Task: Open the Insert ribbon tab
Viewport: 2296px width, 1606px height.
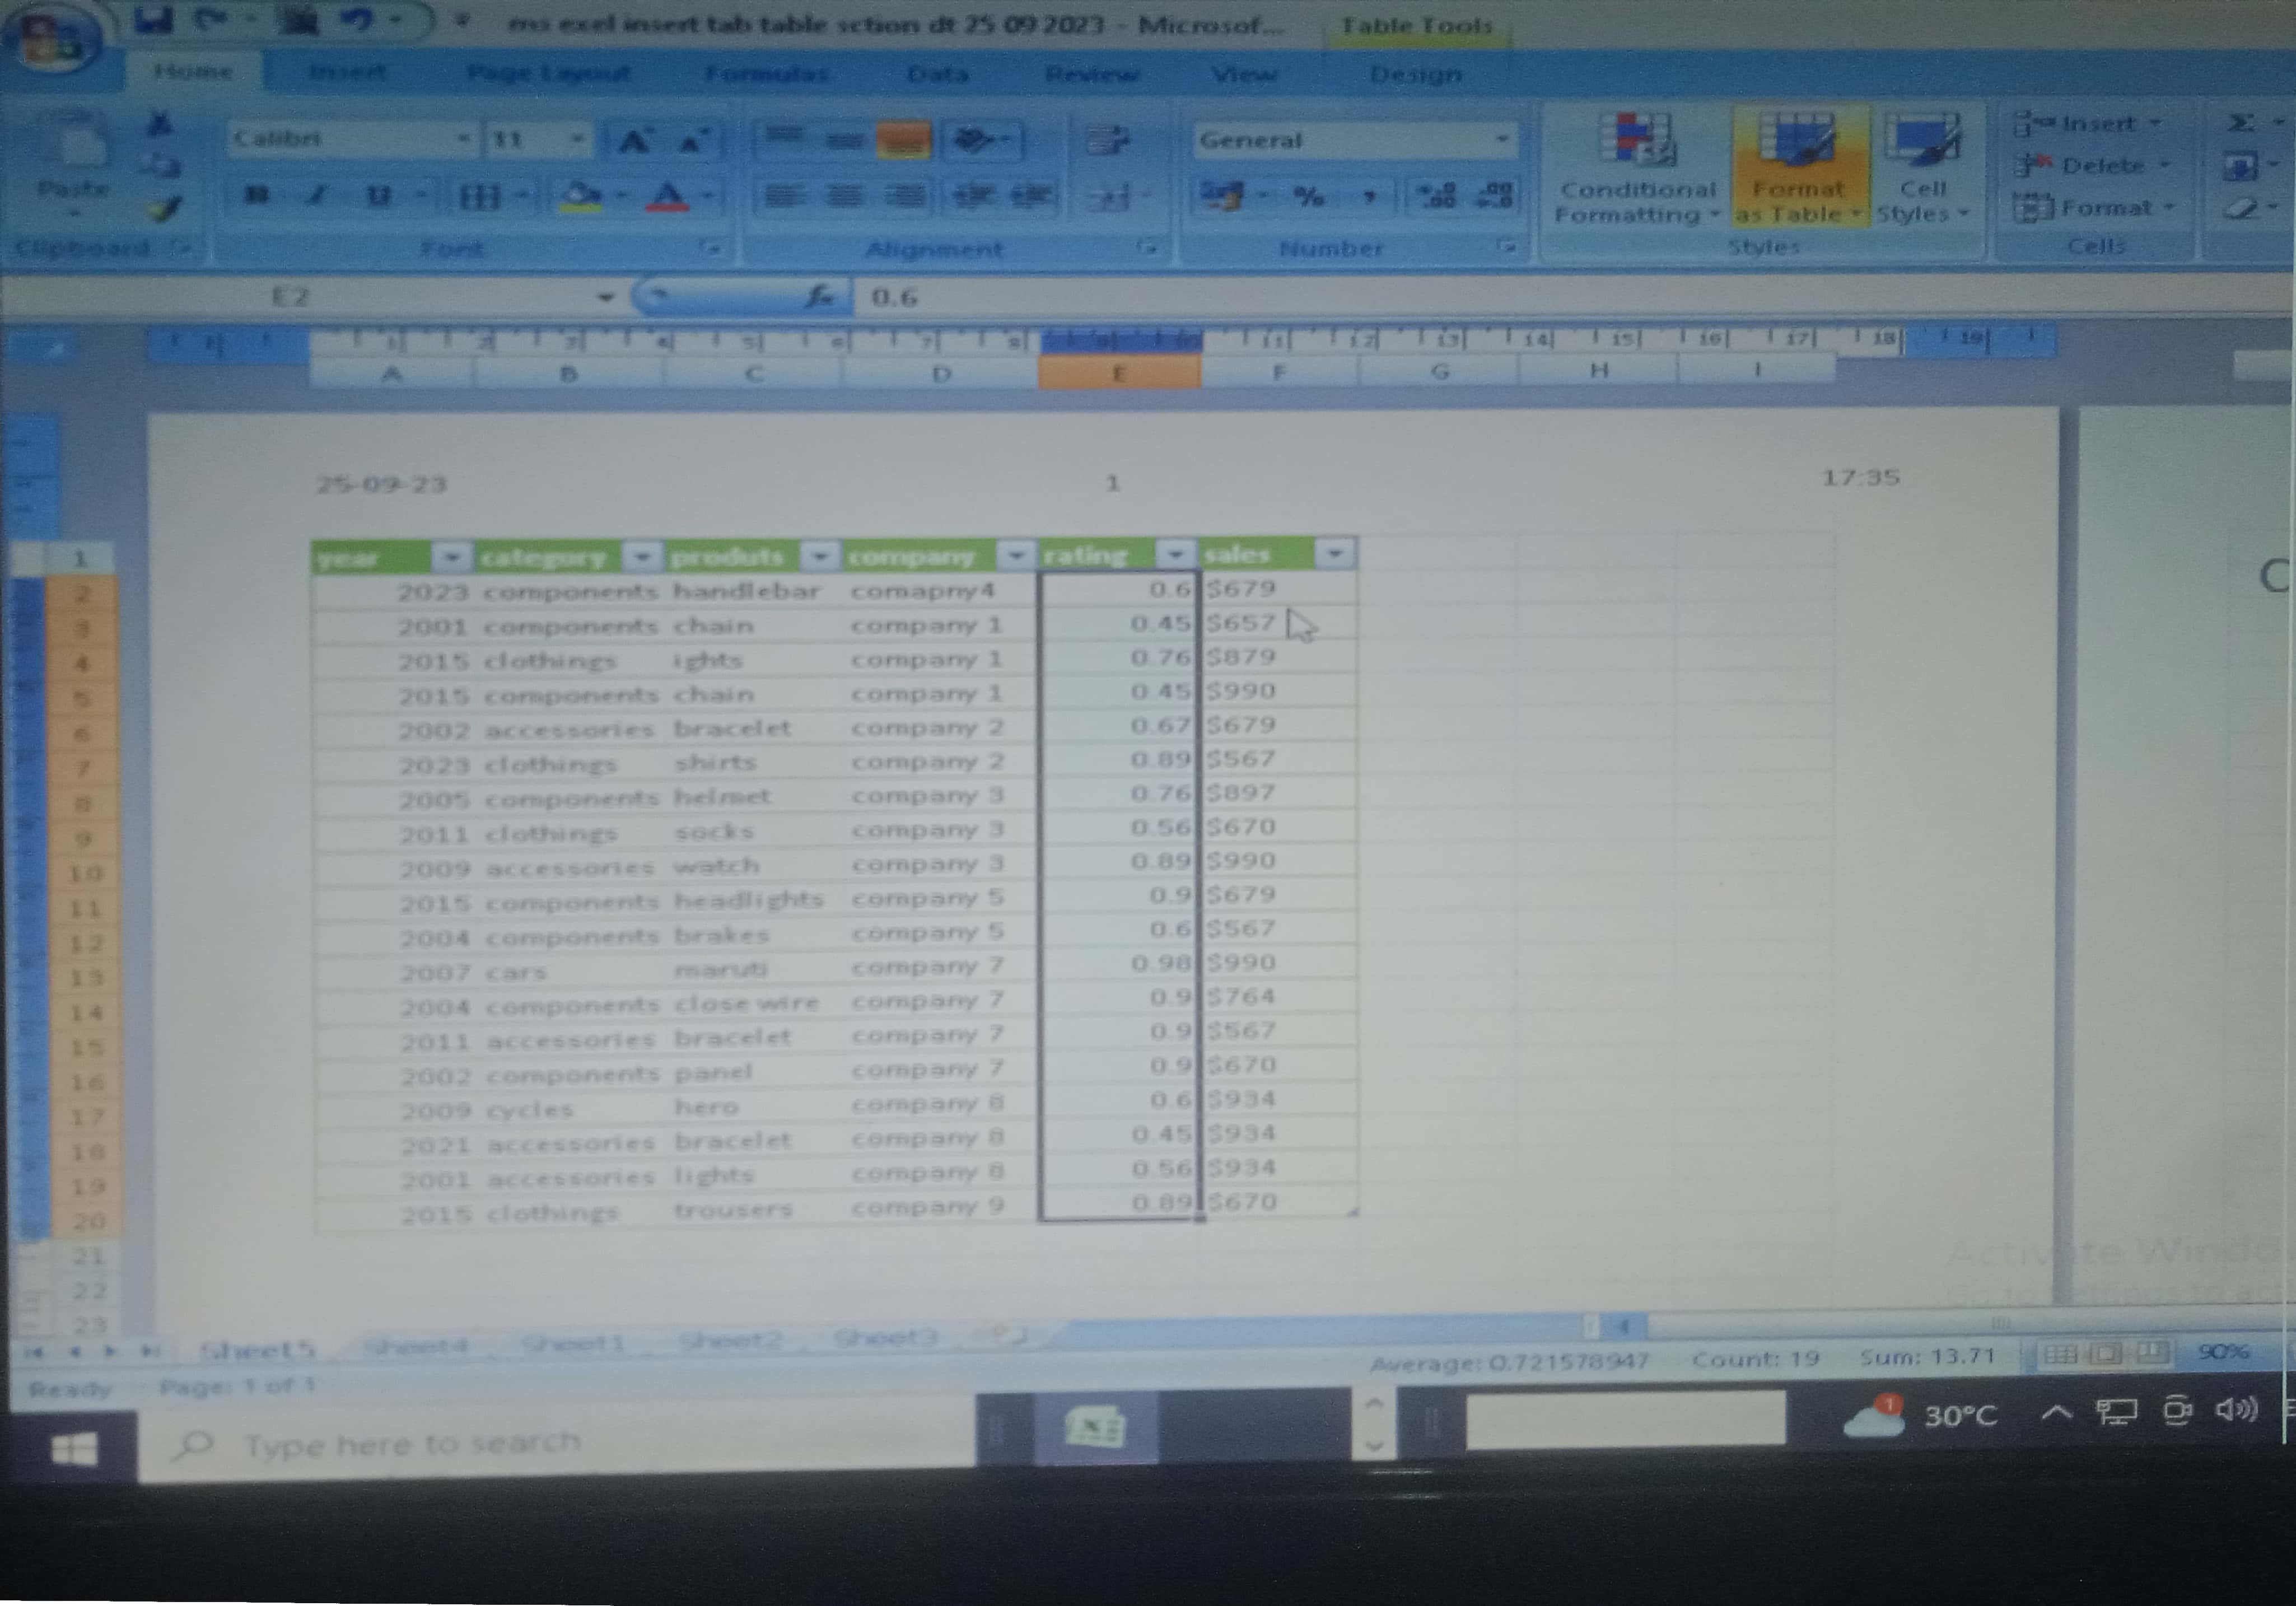Action: (347, 72)
